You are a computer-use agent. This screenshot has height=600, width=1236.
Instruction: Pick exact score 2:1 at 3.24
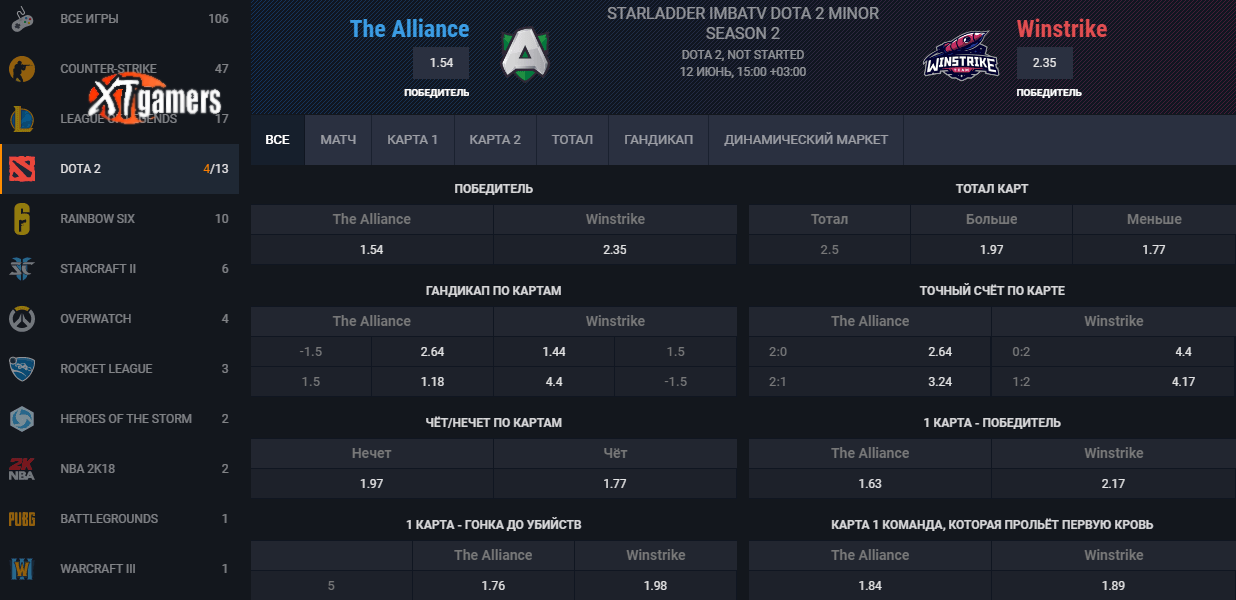[x=870, y=382]
